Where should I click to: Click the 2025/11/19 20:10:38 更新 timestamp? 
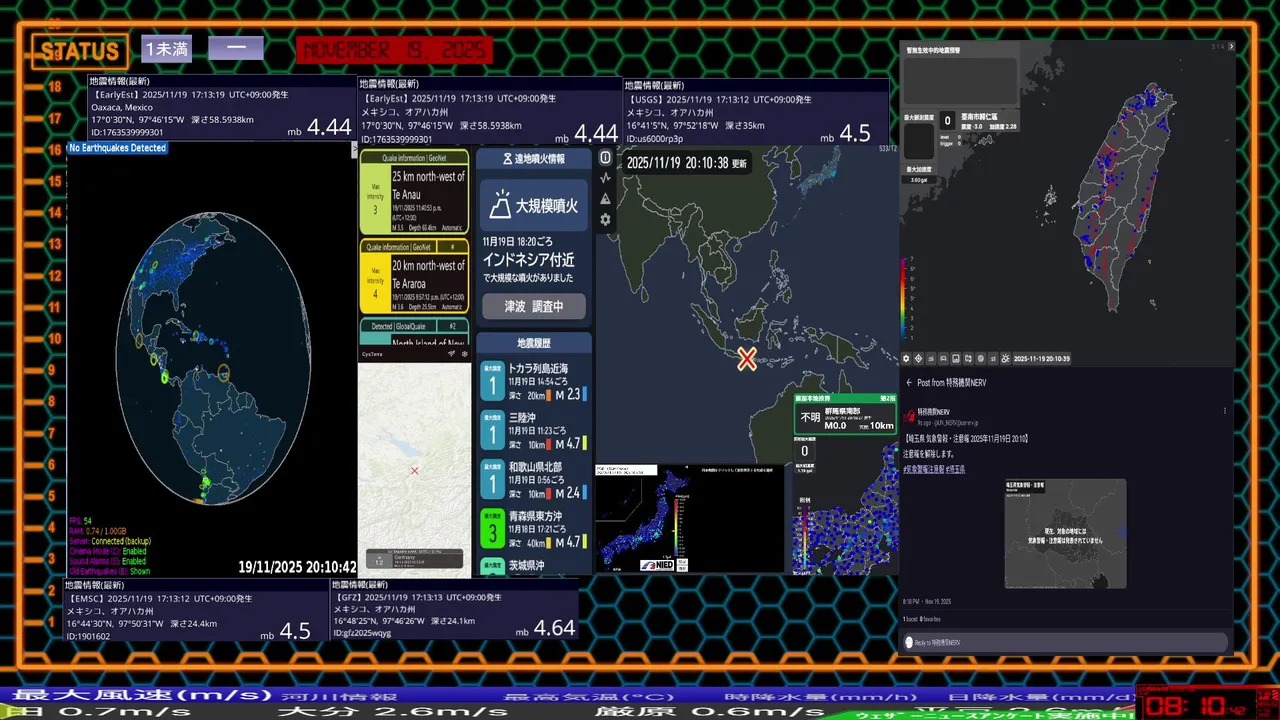(x=686, y=162)
